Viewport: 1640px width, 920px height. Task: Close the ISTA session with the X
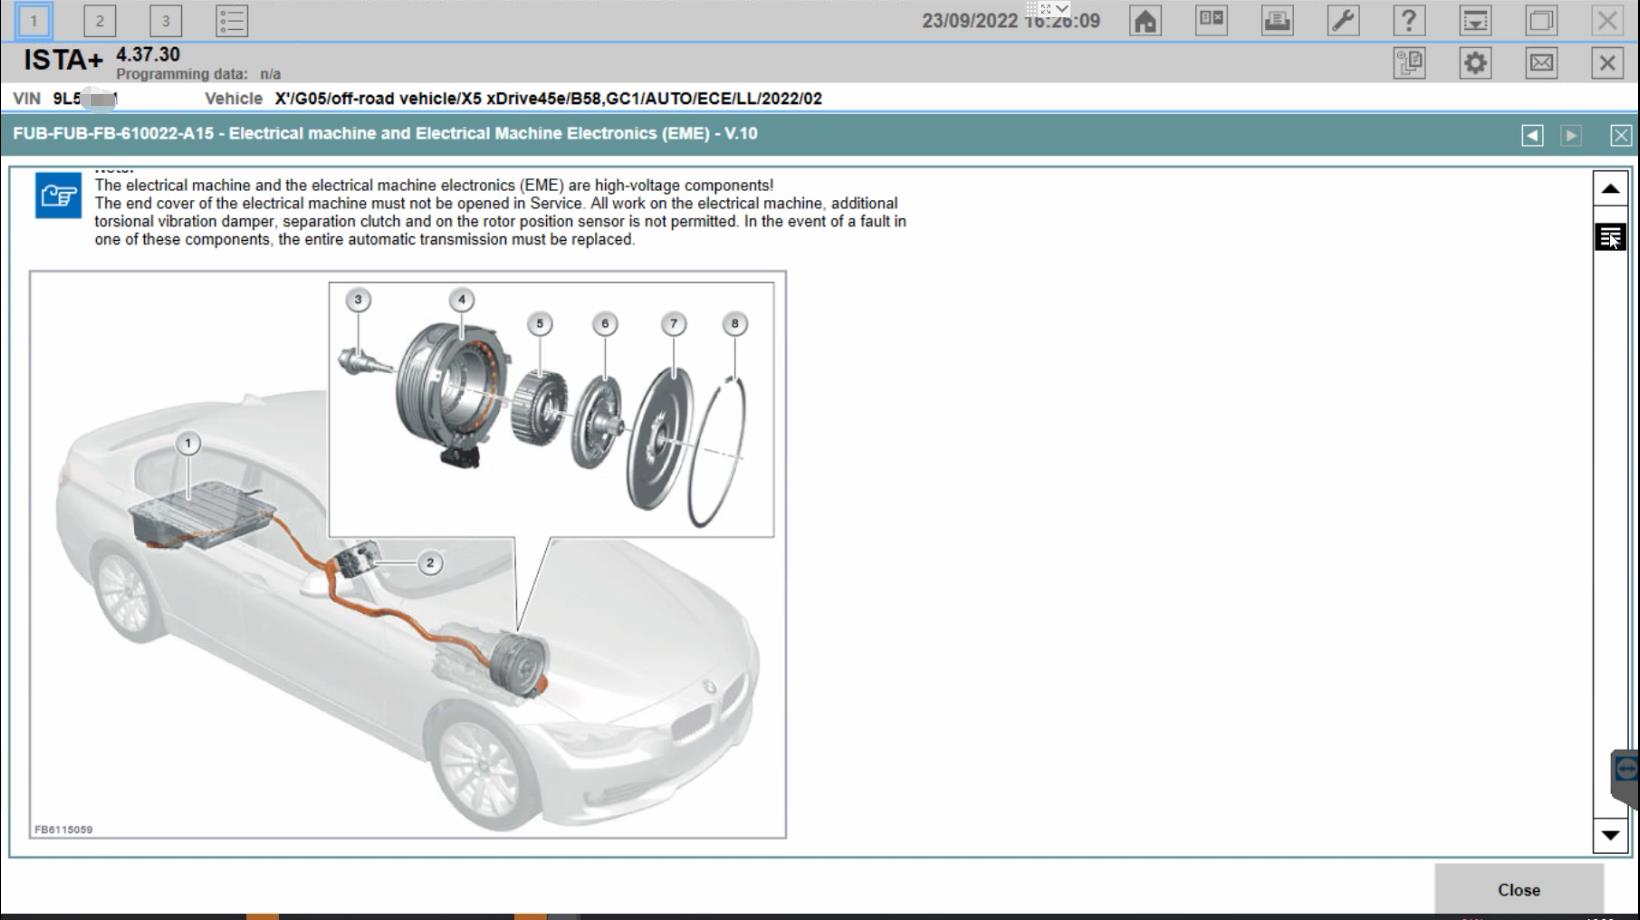[1607, 63]
